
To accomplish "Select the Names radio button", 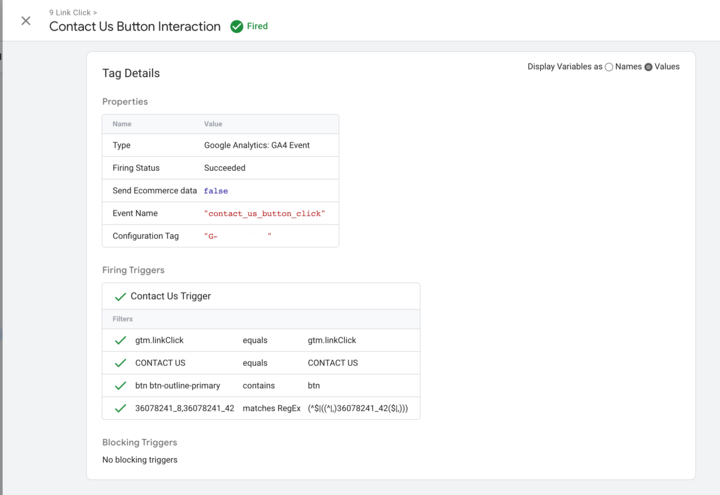I will coord(609,67).
